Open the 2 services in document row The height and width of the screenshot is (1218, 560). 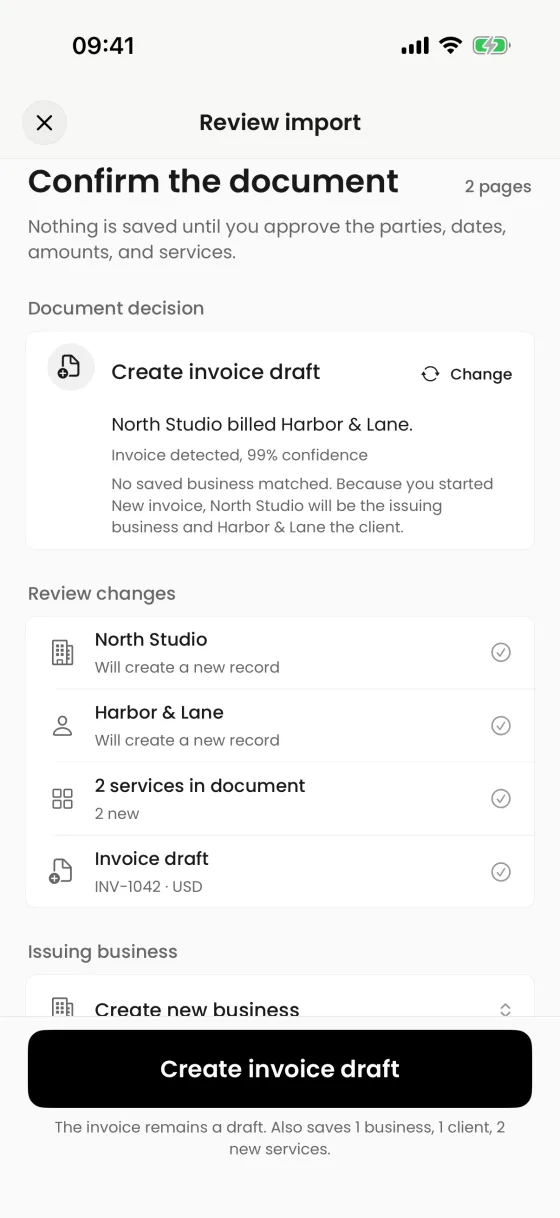pyautogui.click(x=280, y=799)
